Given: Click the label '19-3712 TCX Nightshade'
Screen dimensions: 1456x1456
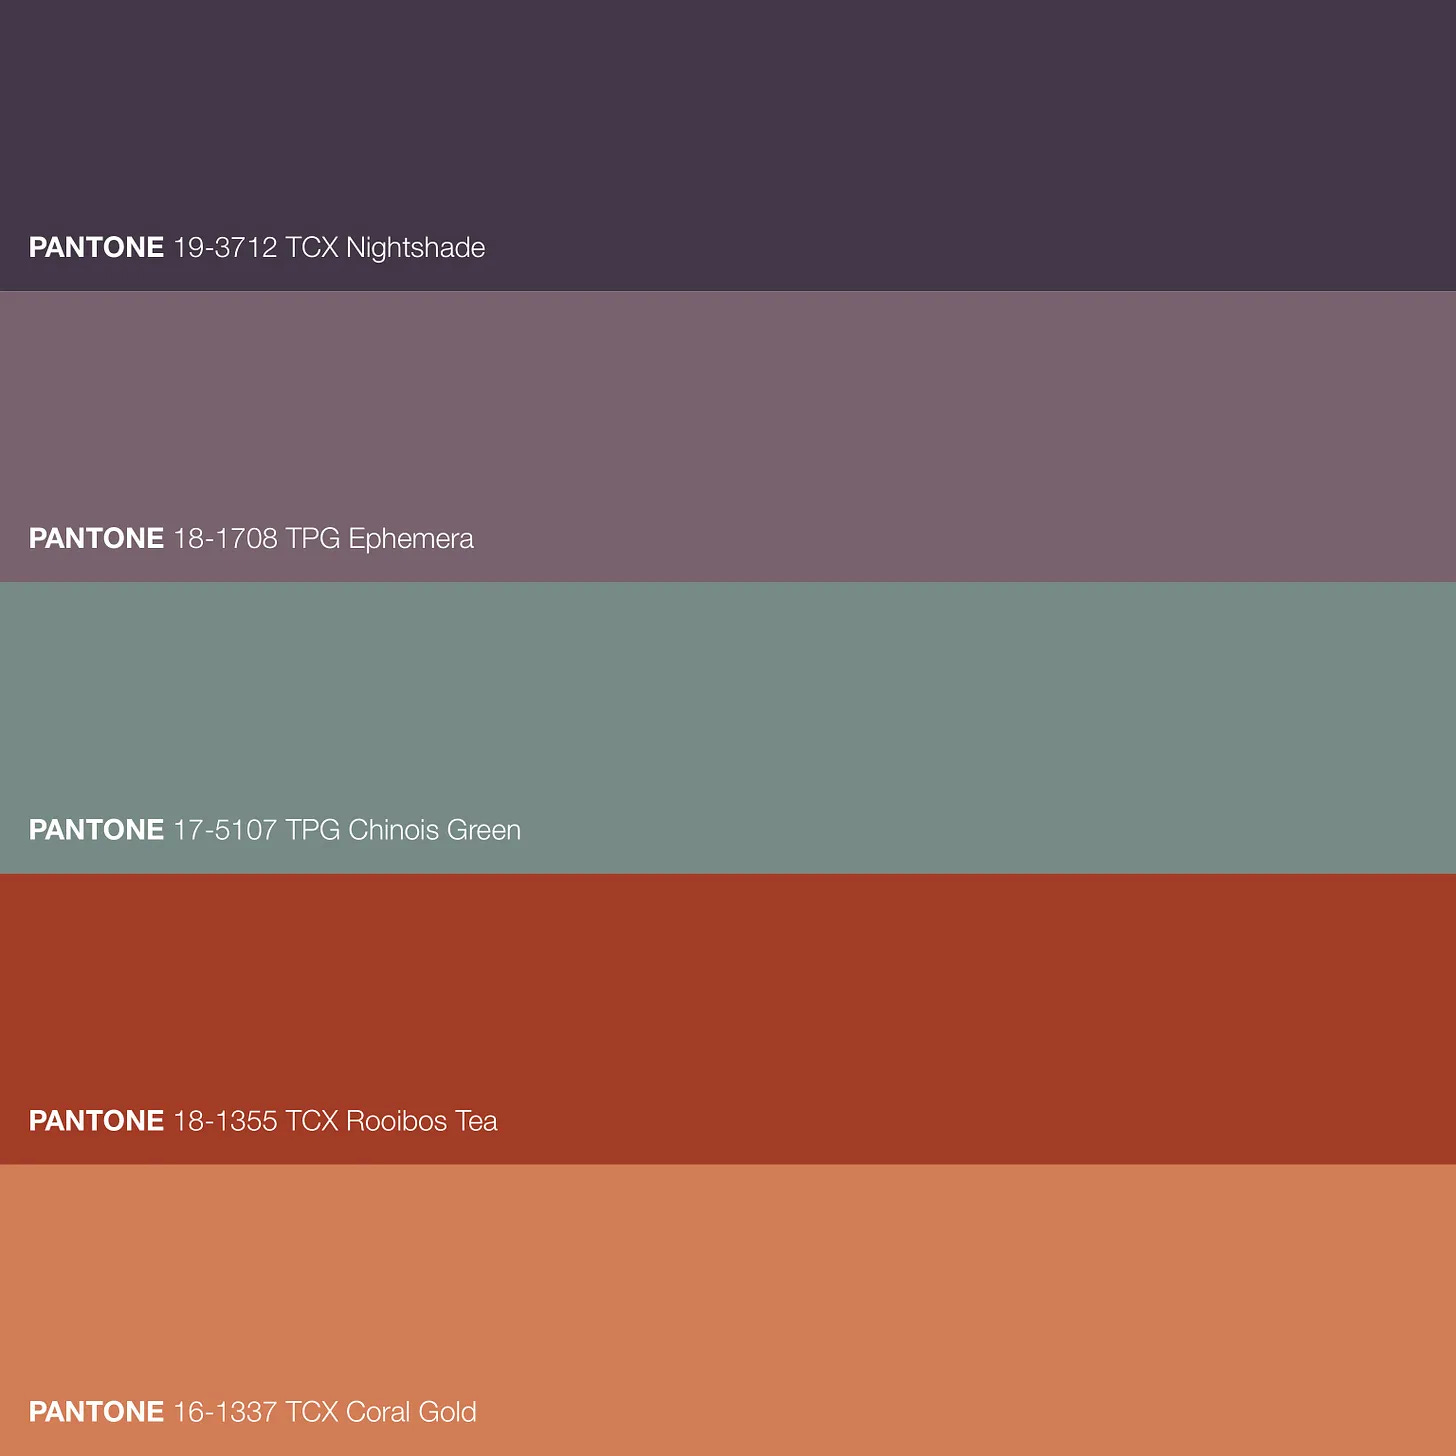Looking at the screenshot, I should [x=329, y=248].
